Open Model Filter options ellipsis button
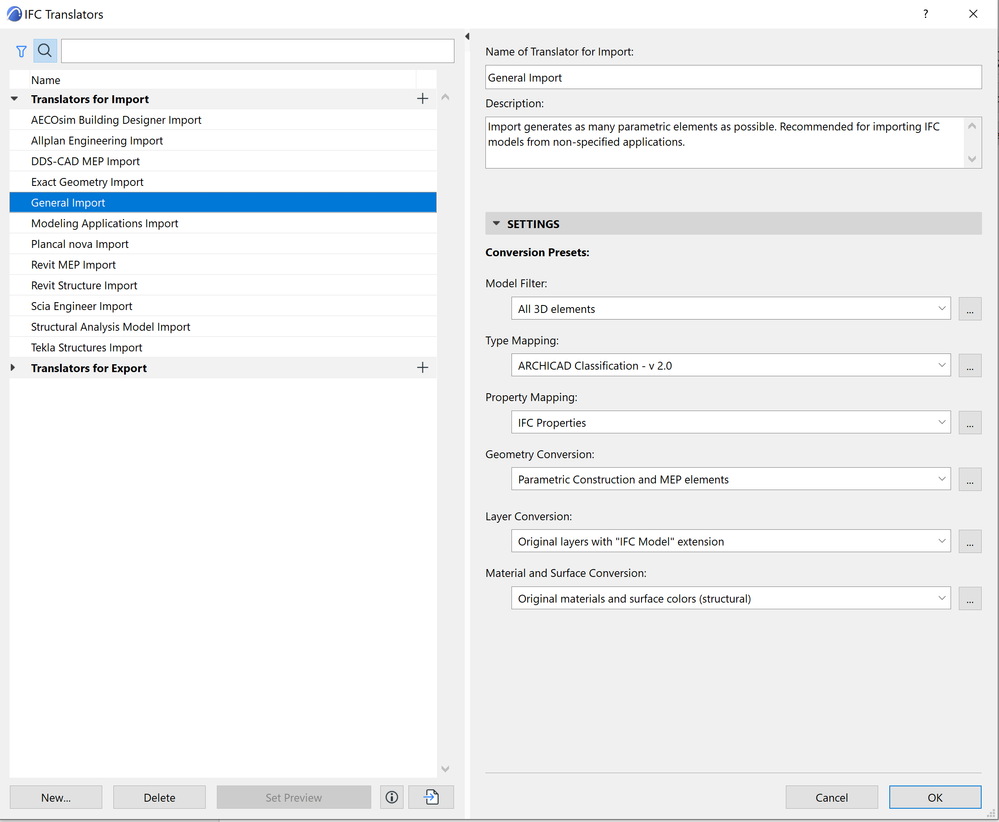Image resolution: width=999 pixels, height=822 pixels. click(x=970, y=309)
